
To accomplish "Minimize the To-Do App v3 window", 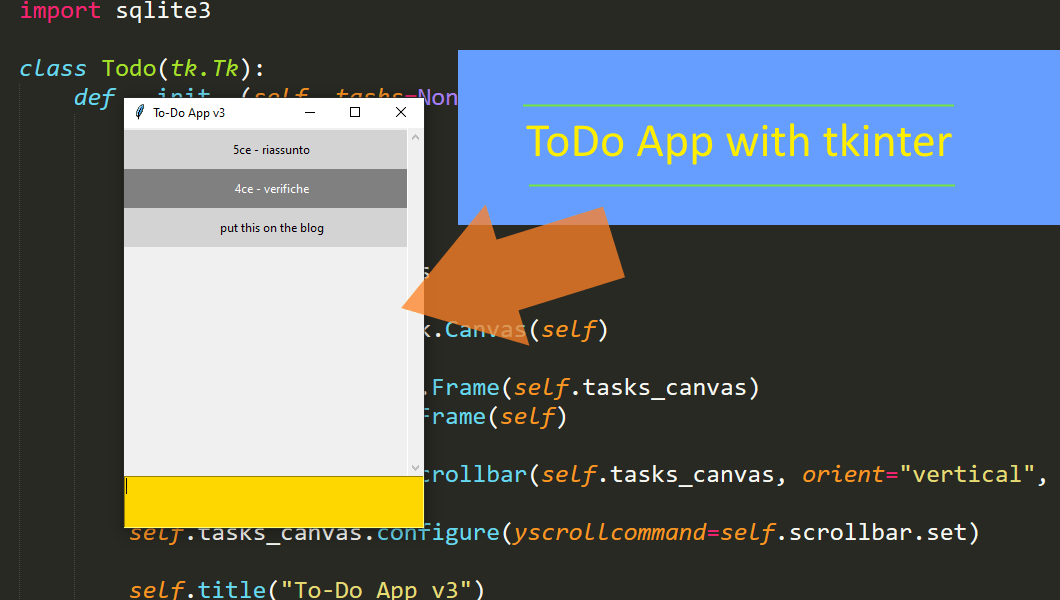I will (x=310, y=112).
